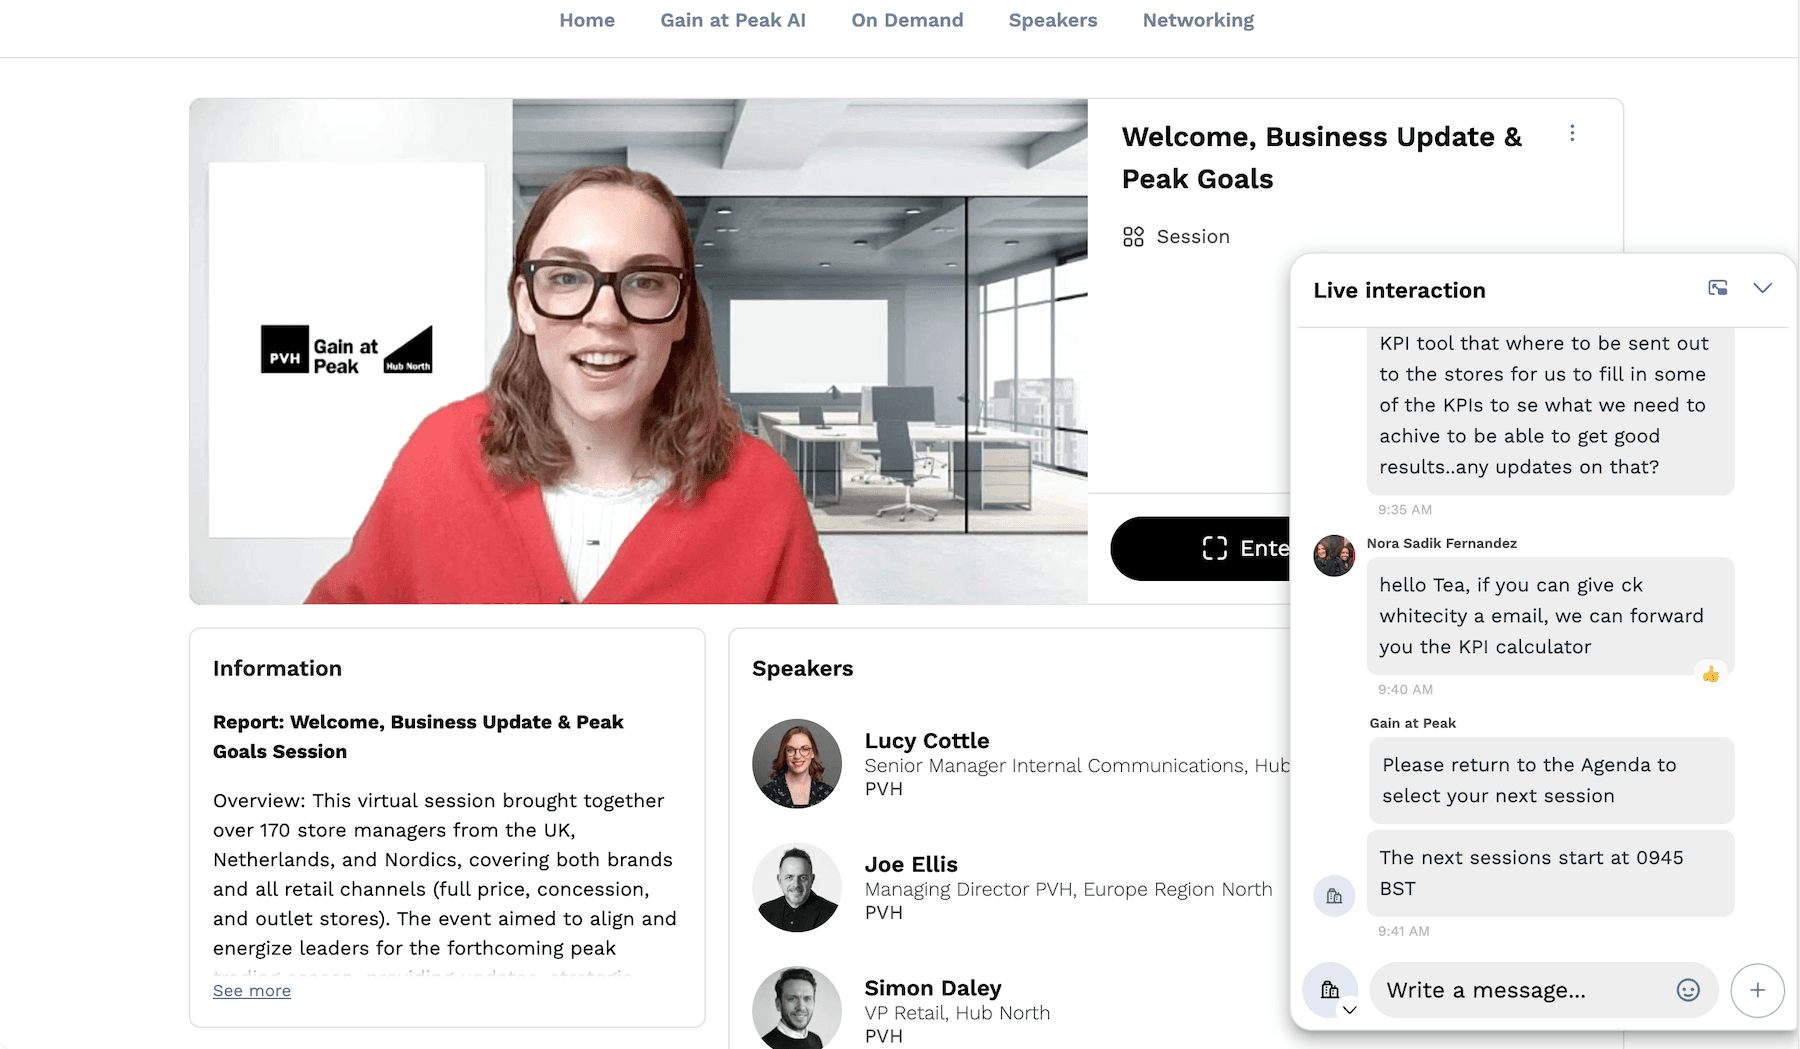Open the Gain at Peak AI tab
The height and width of the screenshot is (1049, 1800).
pyautogui.click(x=733, y=20)
